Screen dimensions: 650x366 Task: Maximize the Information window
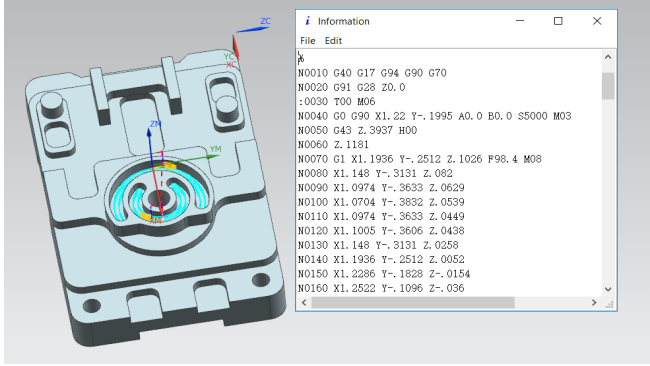[x=558, y=21]
